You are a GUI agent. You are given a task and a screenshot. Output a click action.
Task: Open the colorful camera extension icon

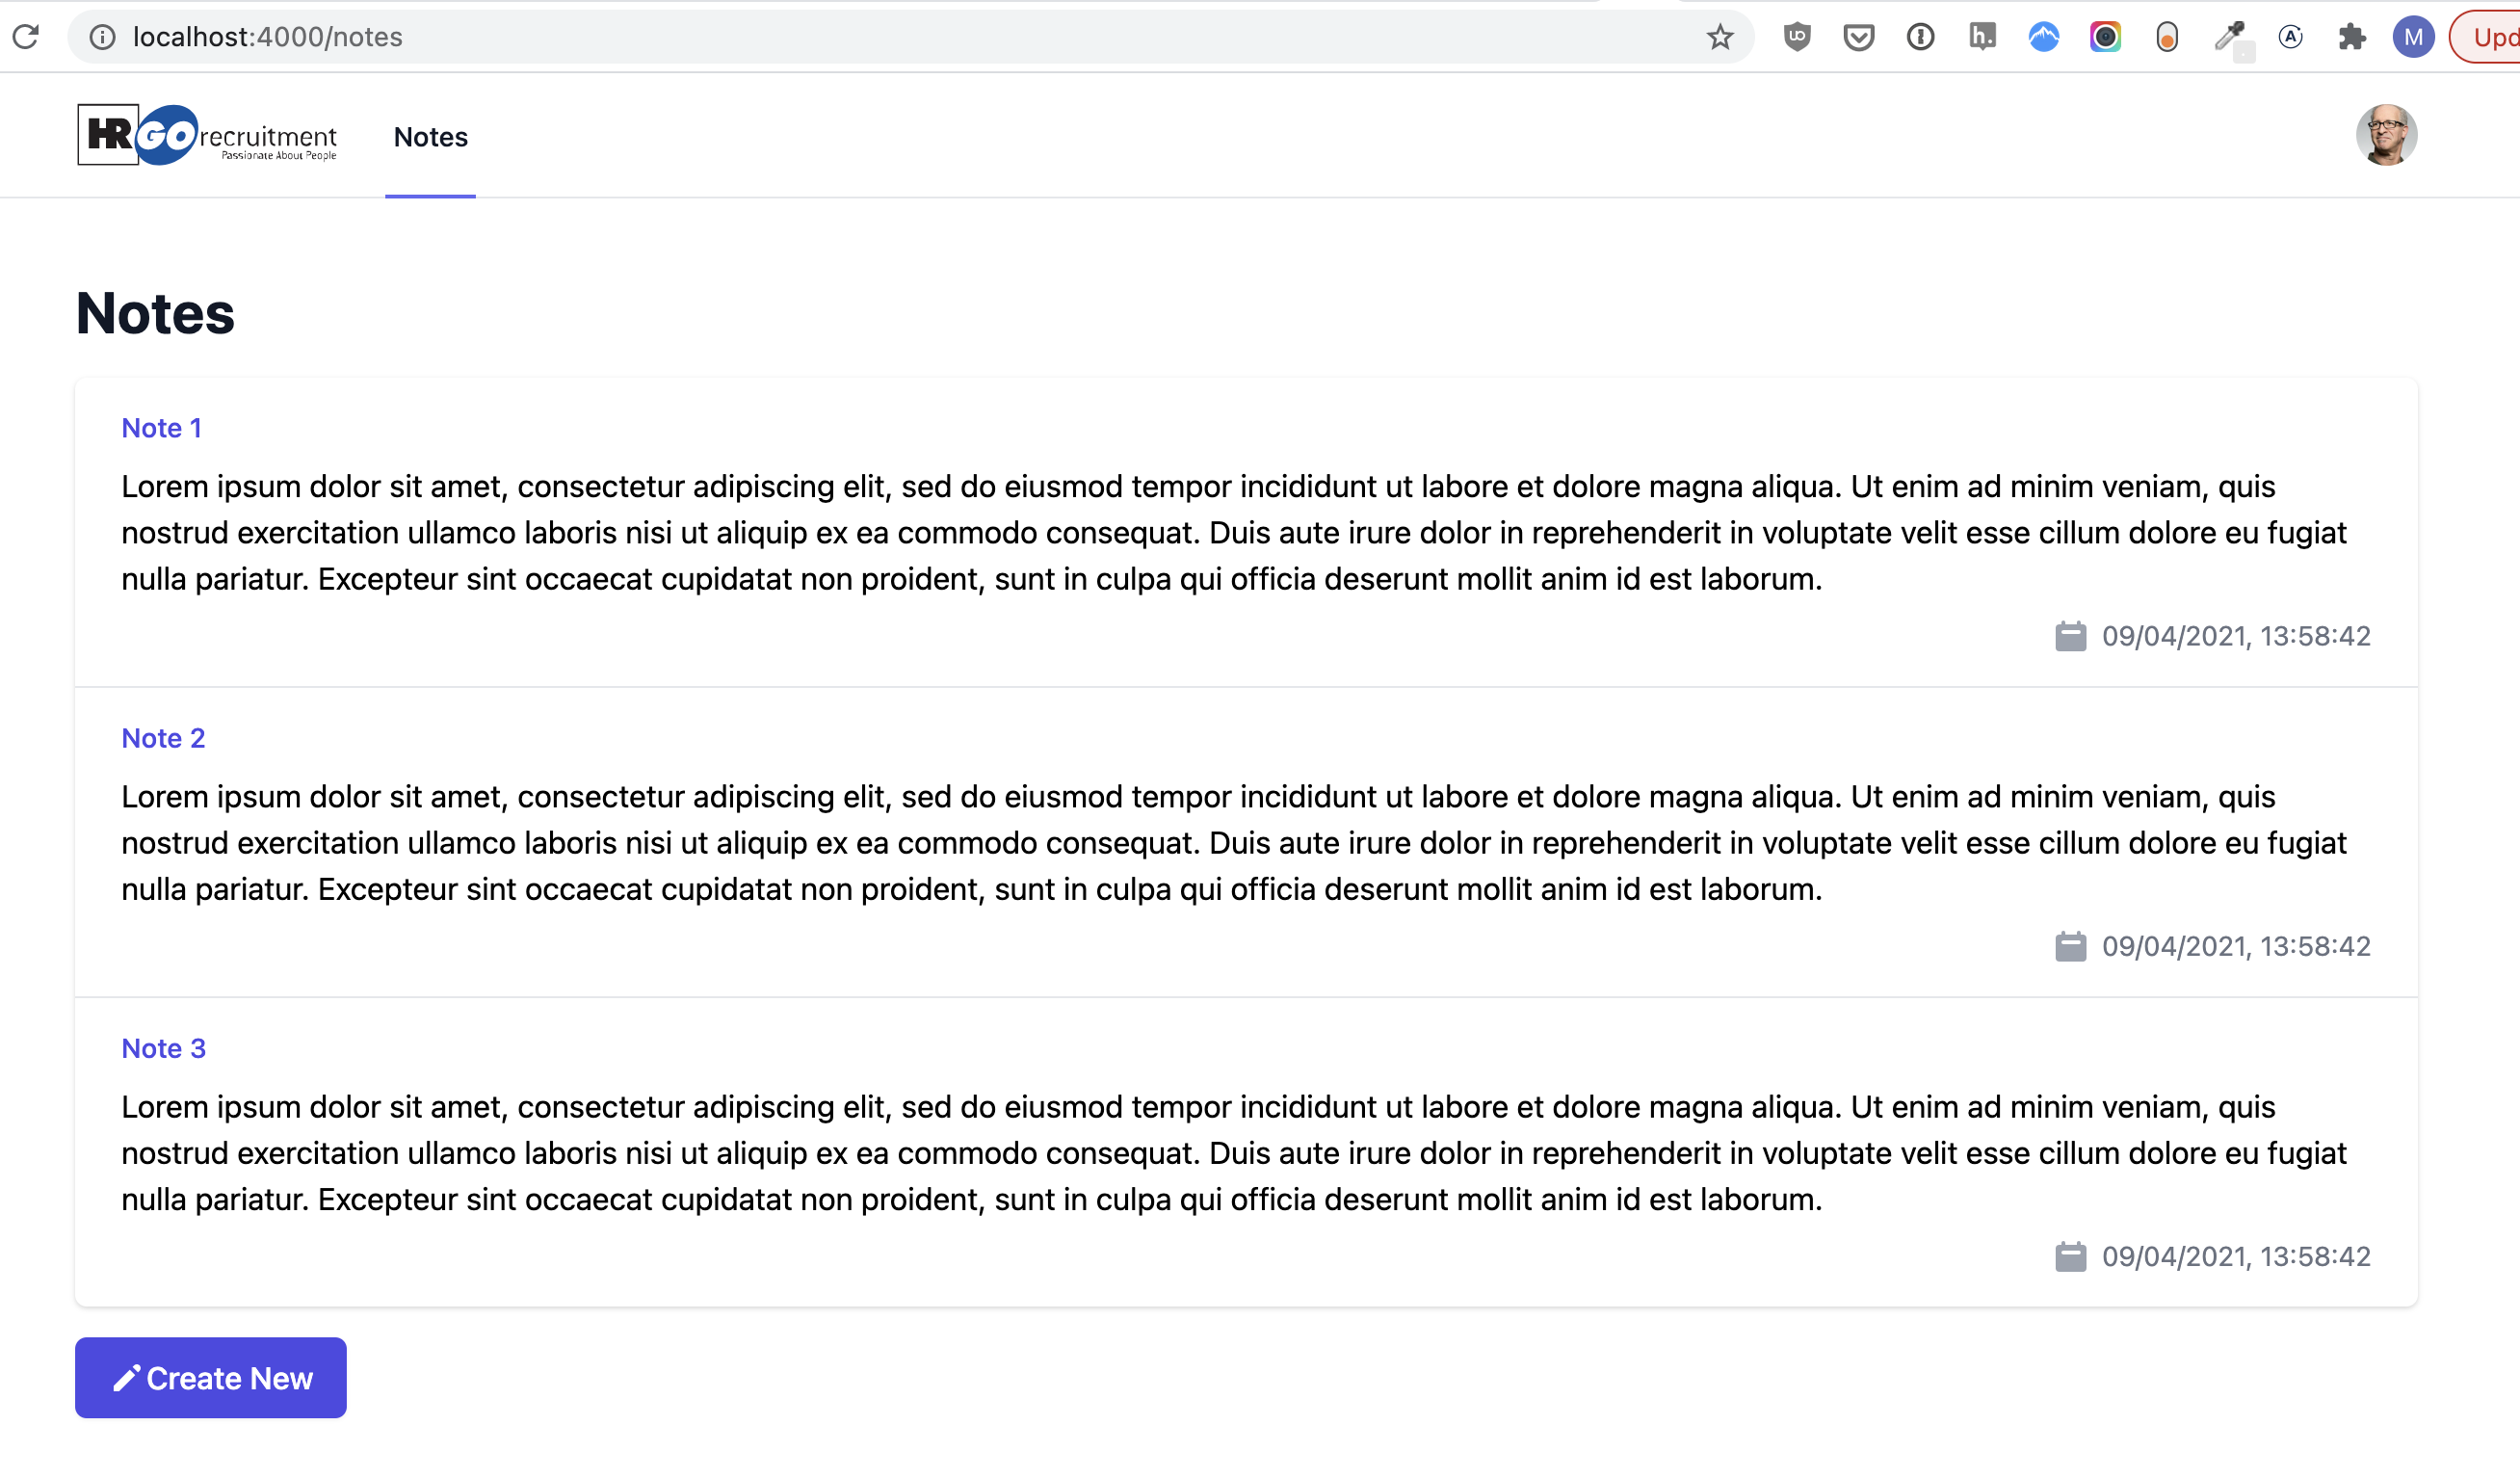click(2105, 37)
